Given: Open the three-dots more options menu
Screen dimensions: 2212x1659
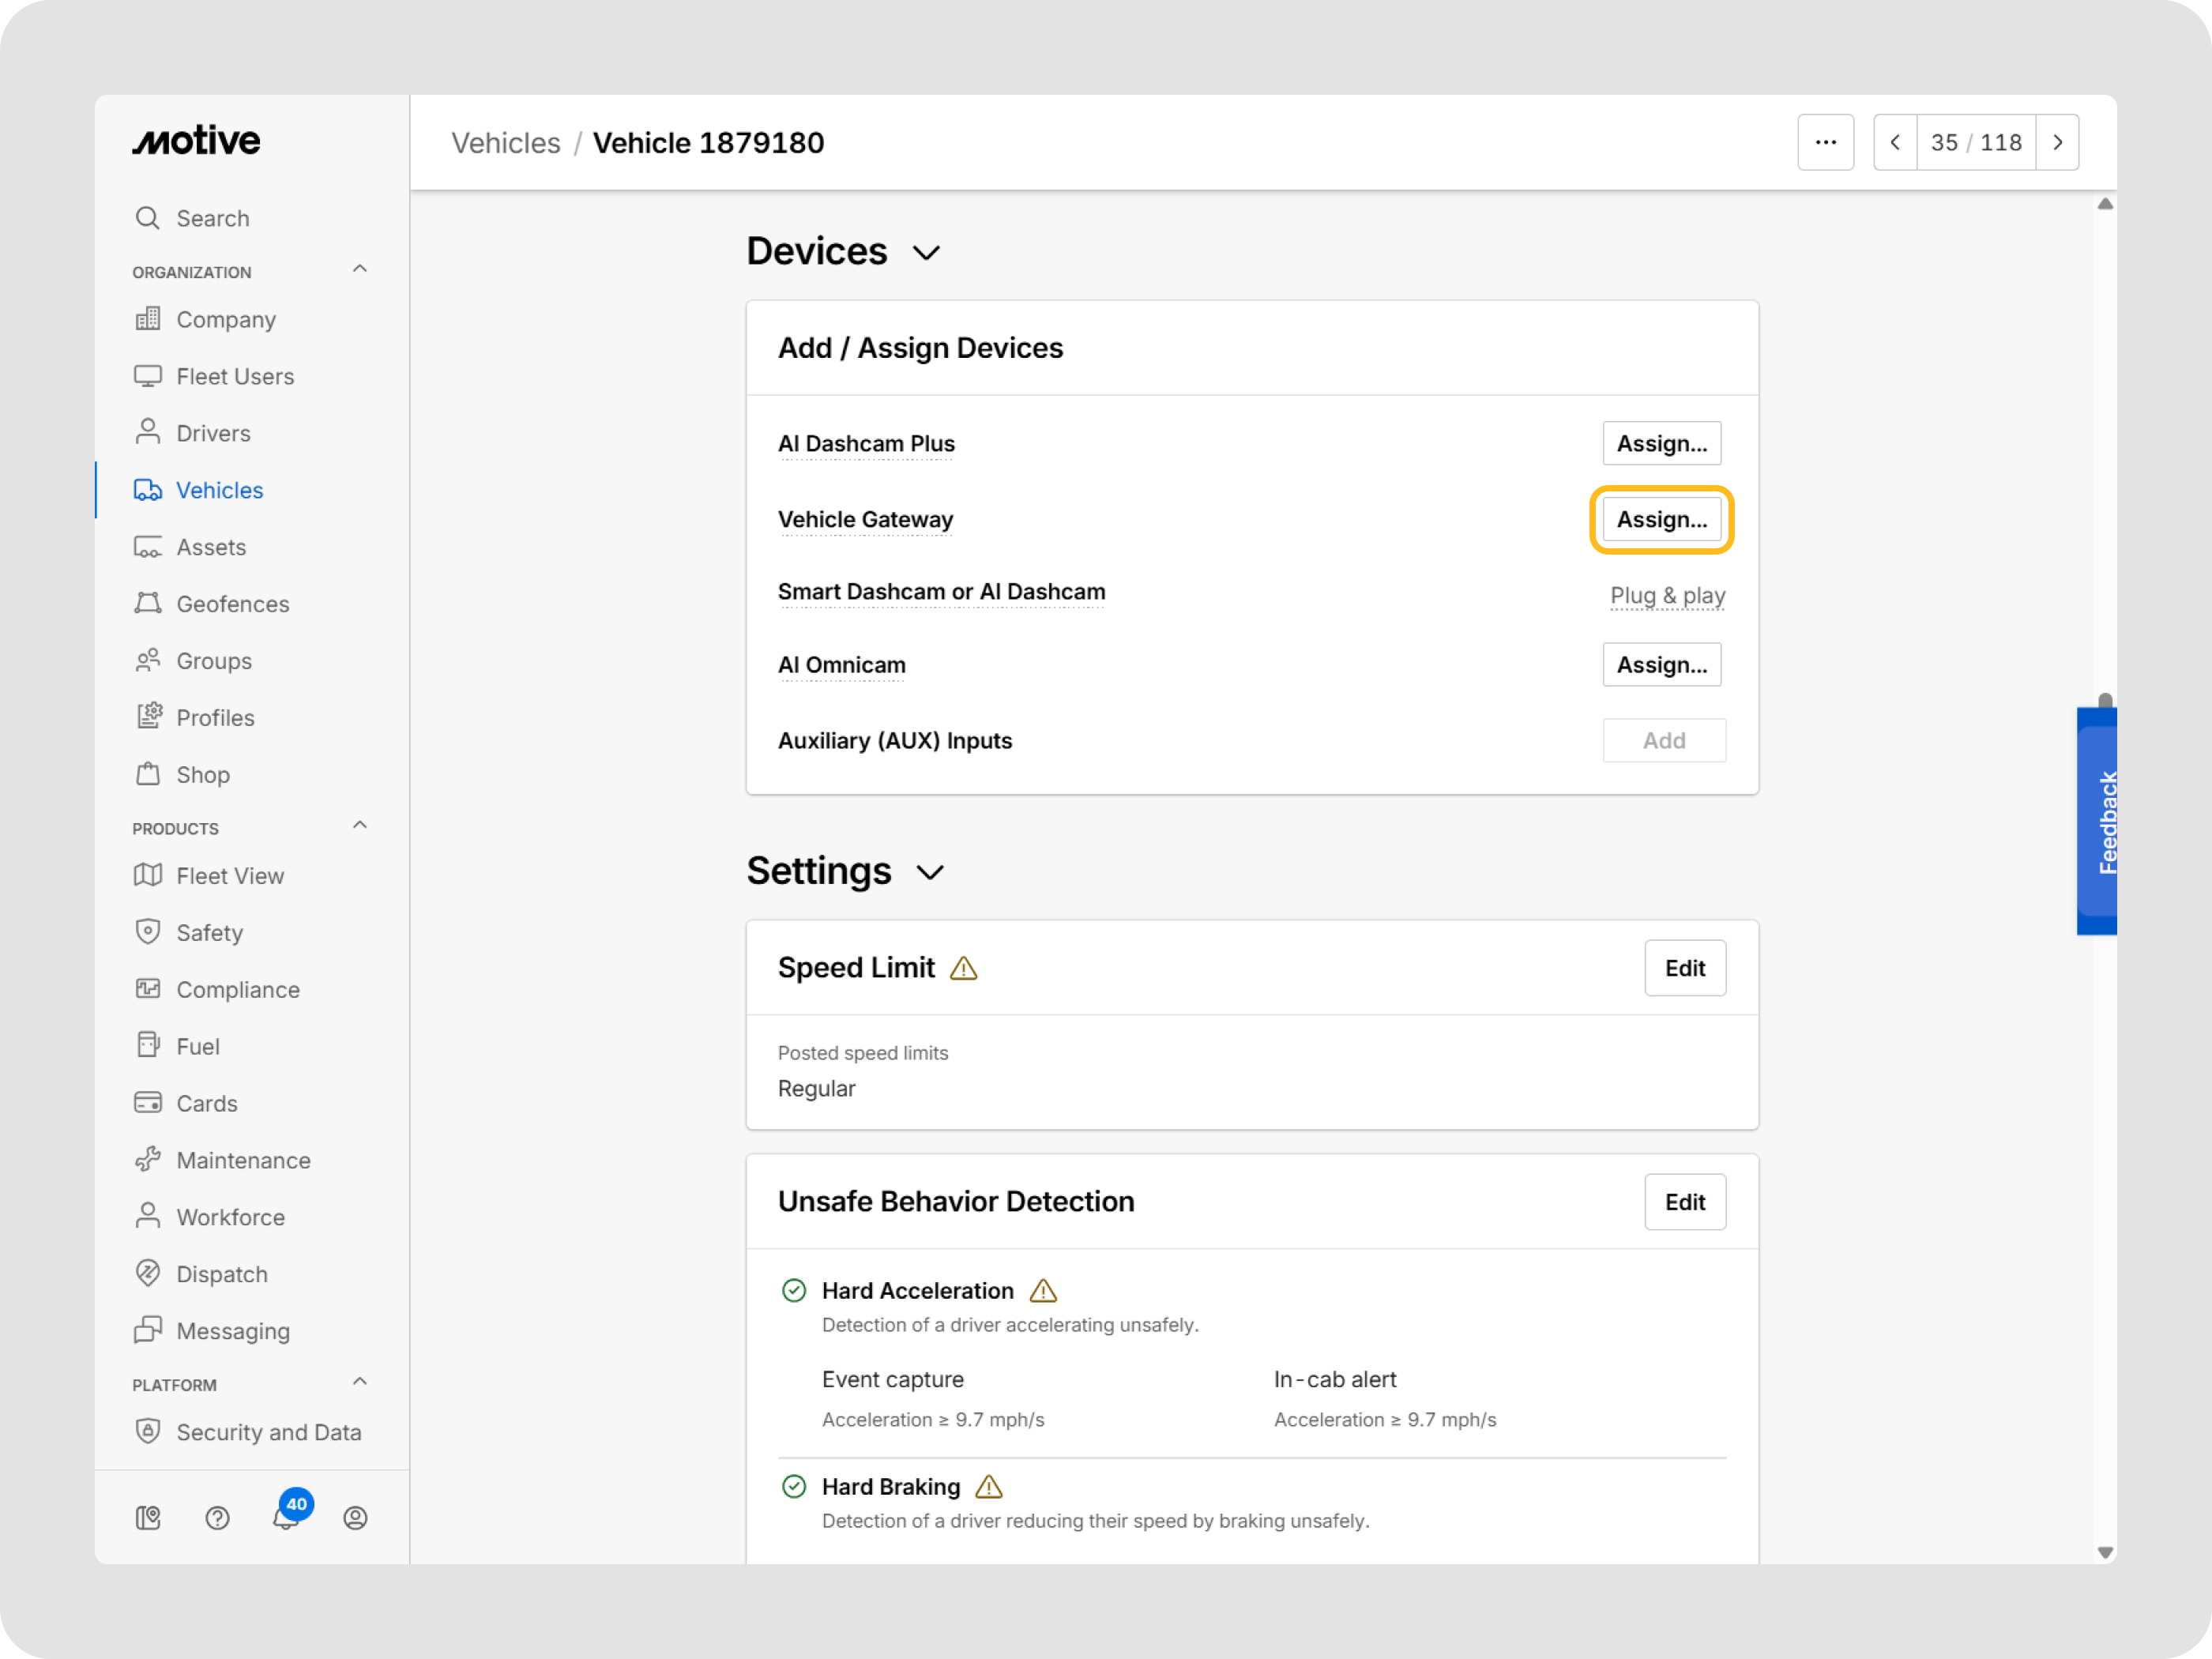Looking at the screenshot, I should (x=1825, y=143).
